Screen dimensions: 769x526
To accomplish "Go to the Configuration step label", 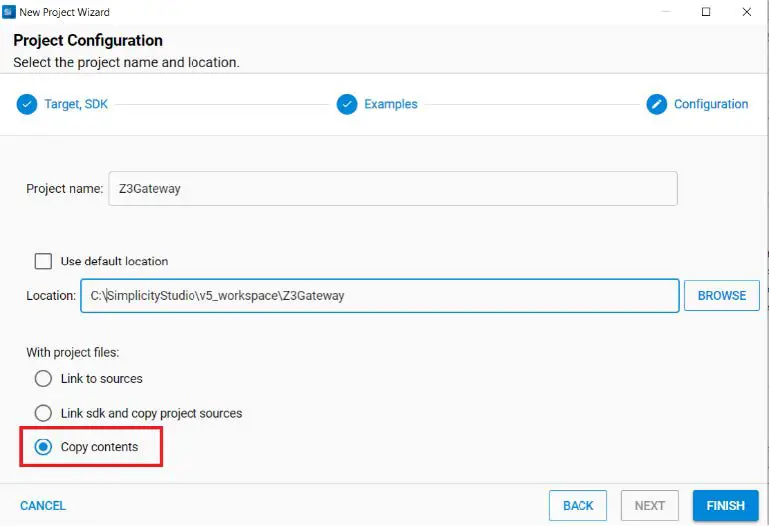I will [711, 104].
